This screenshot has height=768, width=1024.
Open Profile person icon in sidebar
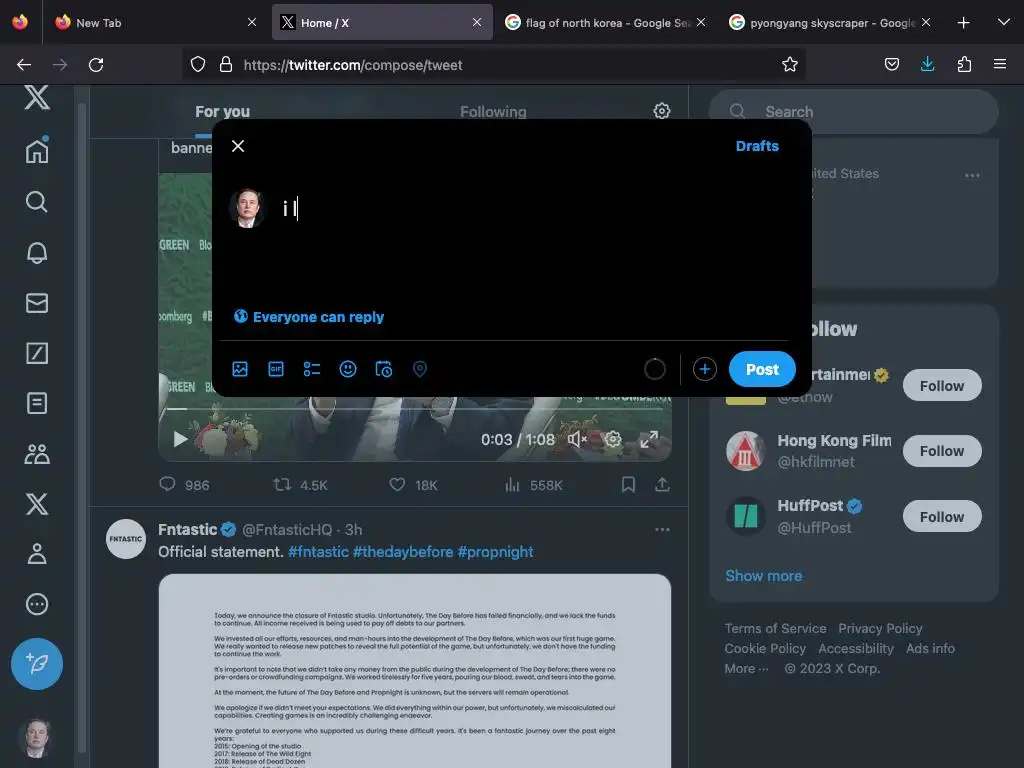tap(37, 554)
